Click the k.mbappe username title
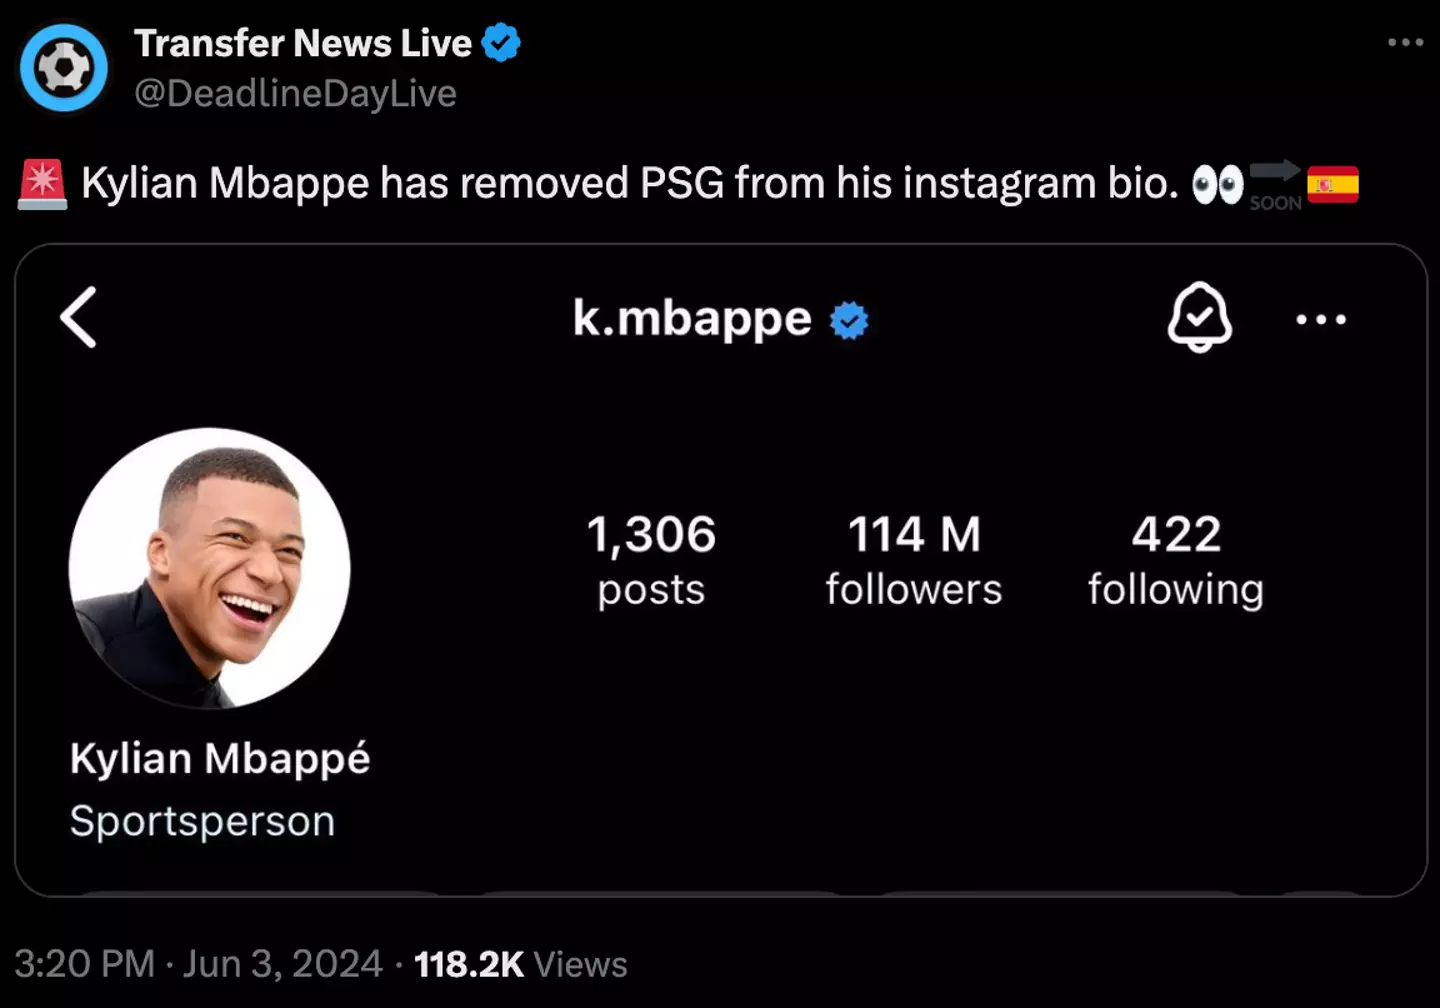1440x1008 pixels. (692, 319)
